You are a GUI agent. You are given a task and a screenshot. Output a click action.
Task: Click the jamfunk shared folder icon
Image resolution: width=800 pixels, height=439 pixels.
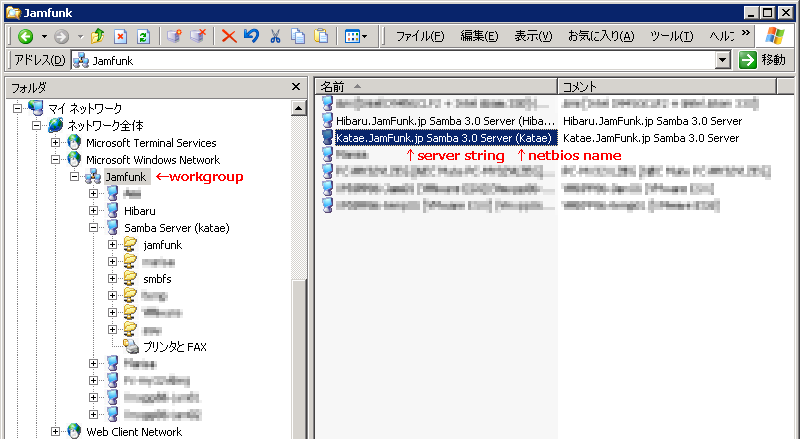[x=131, y=245]
